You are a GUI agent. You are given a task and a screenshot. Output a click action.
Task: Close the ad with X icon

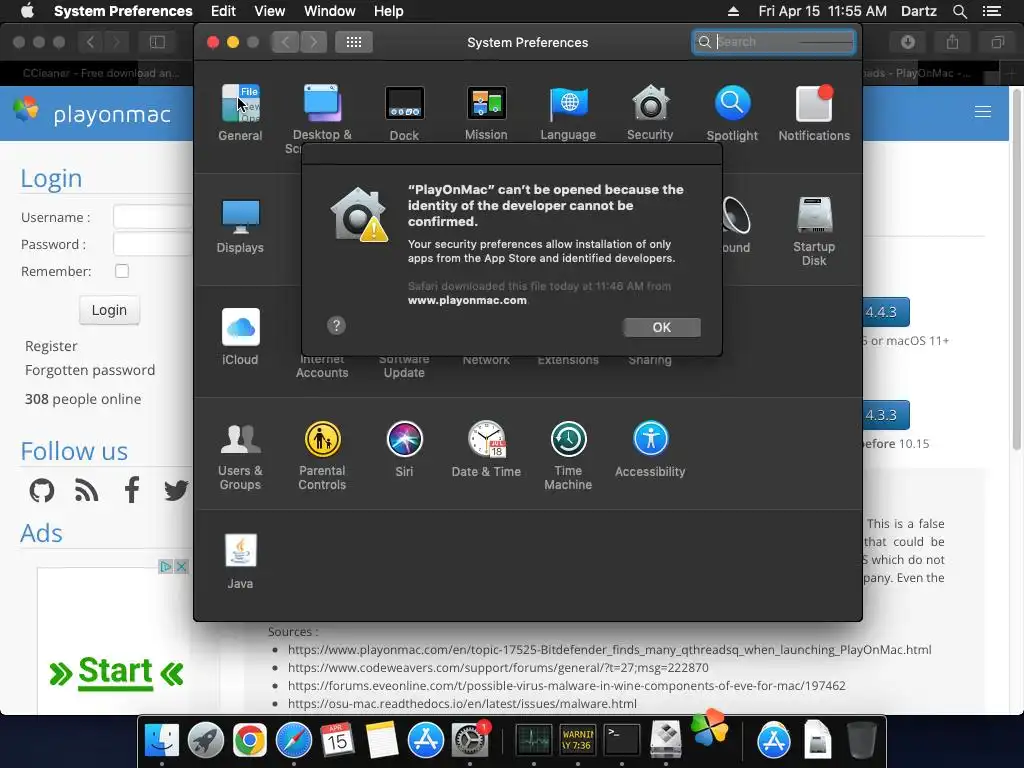(x=182, y=566)
